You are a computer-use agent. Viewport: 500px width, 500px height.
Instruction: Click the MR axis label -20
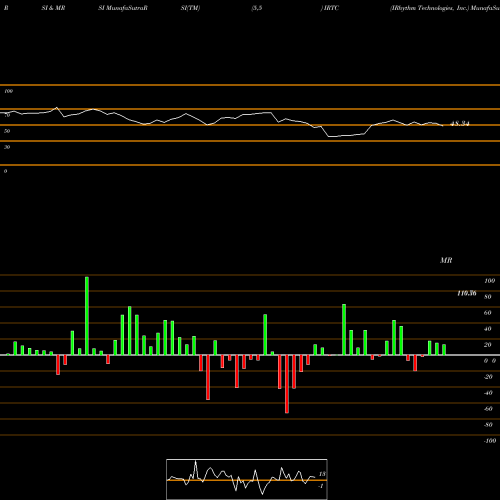tap(488, 377)
